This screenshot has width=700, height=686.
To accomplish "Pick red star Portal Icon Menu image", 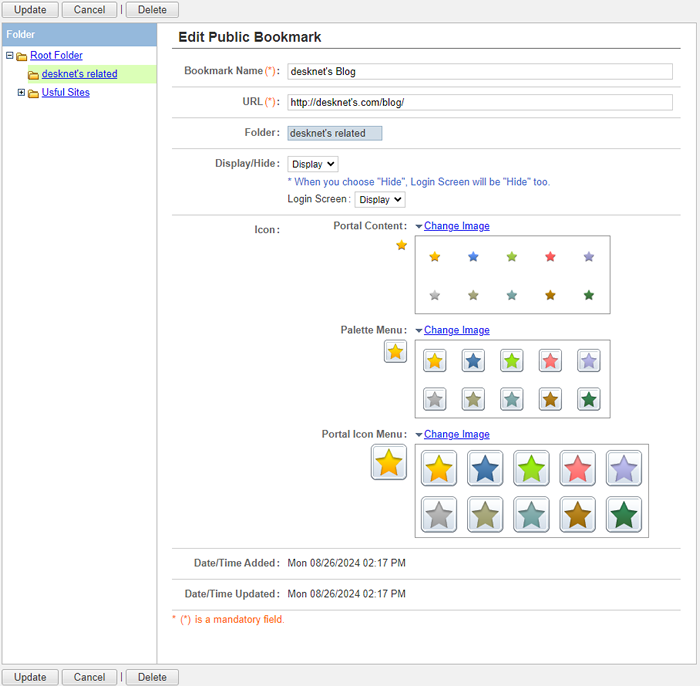I will tap(578, 468).
